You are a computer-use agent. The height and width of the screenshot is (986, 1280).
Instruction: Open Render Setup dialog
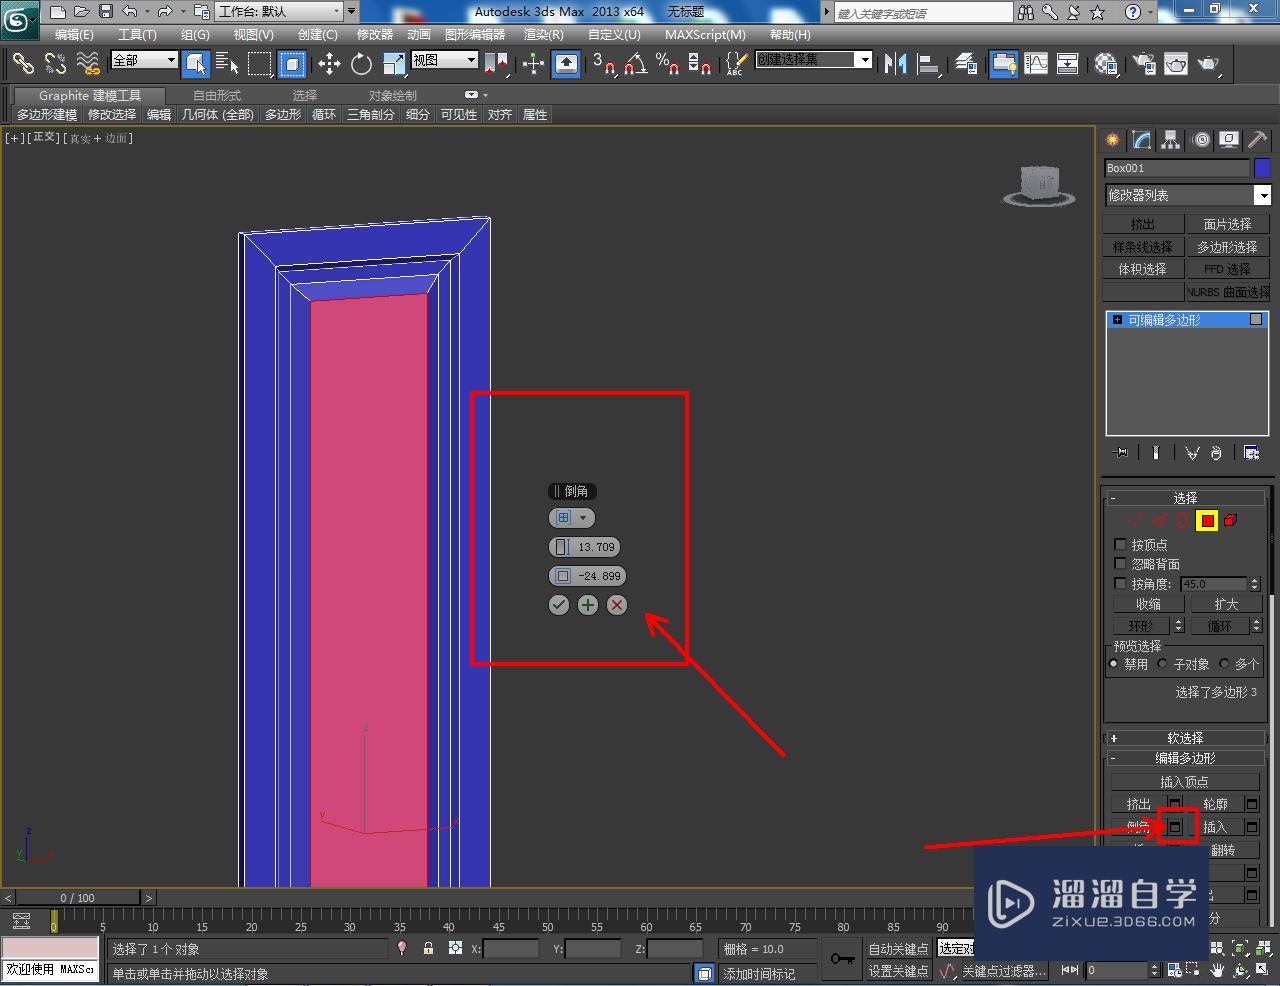[x=1144, y=64]
